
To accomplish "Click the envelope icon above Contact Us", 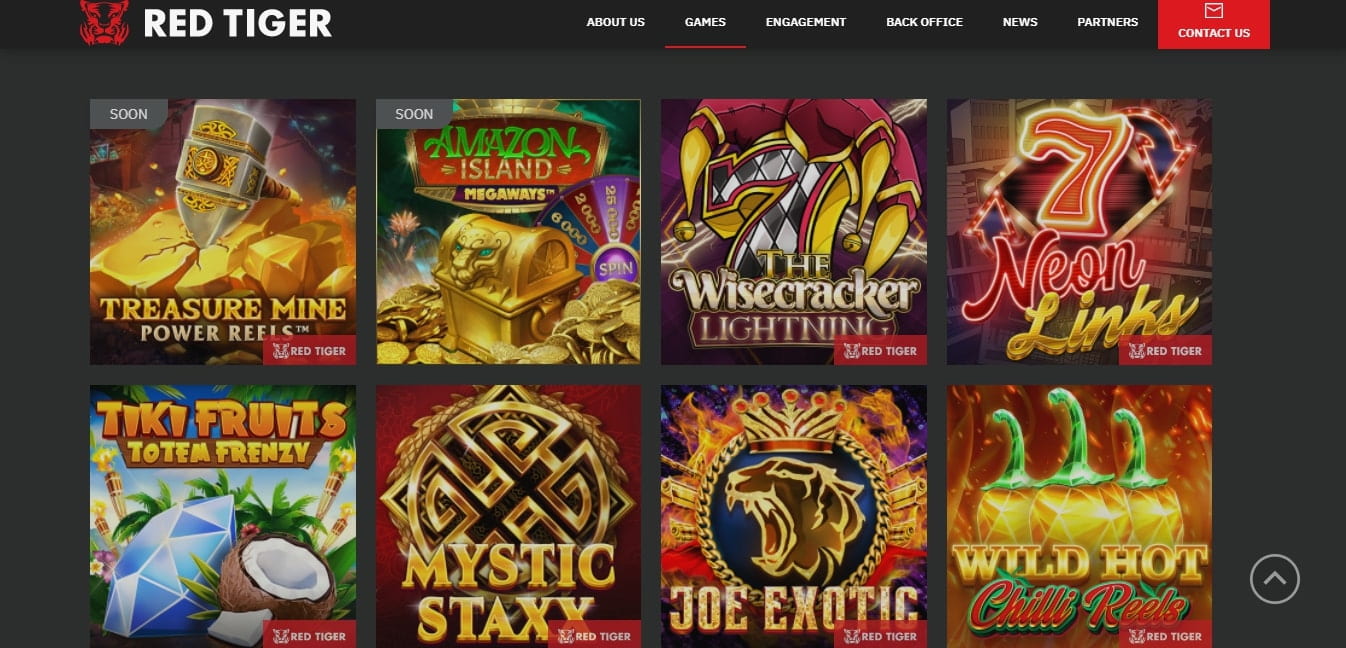I will tap(1214, 12).
